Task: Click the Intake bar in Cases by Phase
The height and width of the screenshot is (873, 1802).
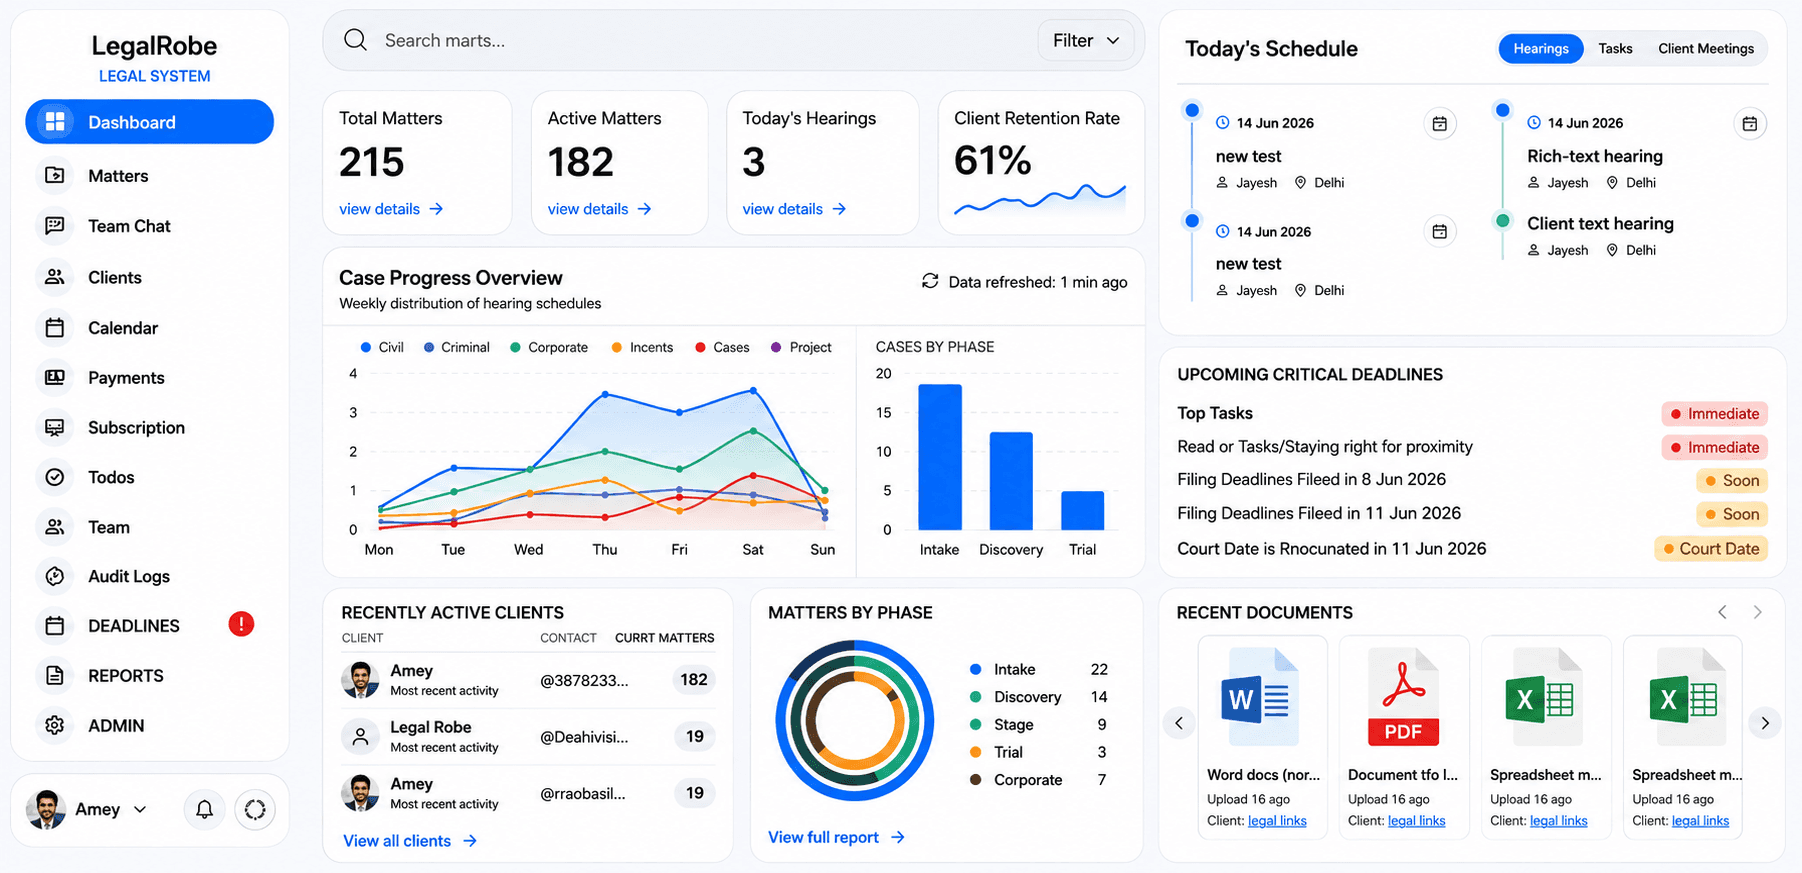Action: point(940,457)
